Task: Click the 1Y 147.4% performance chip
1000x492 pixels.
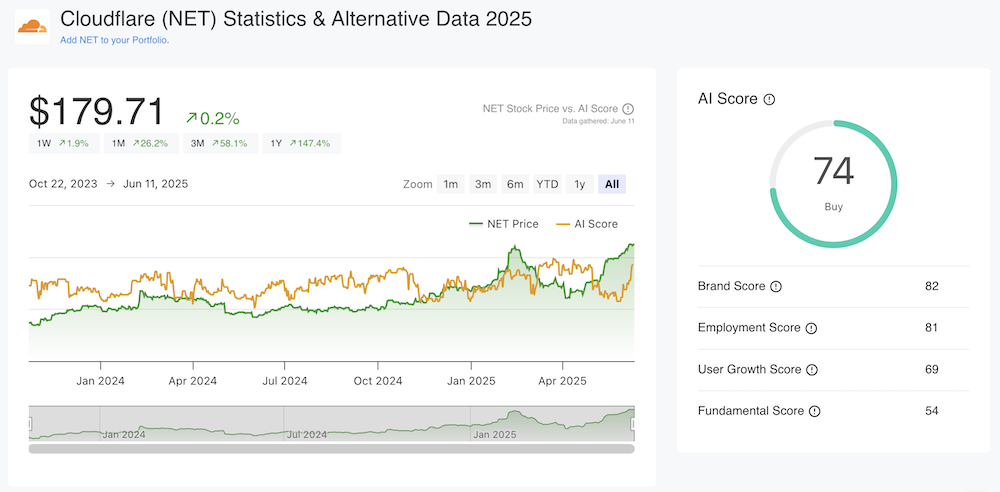Action: [302, 144]
